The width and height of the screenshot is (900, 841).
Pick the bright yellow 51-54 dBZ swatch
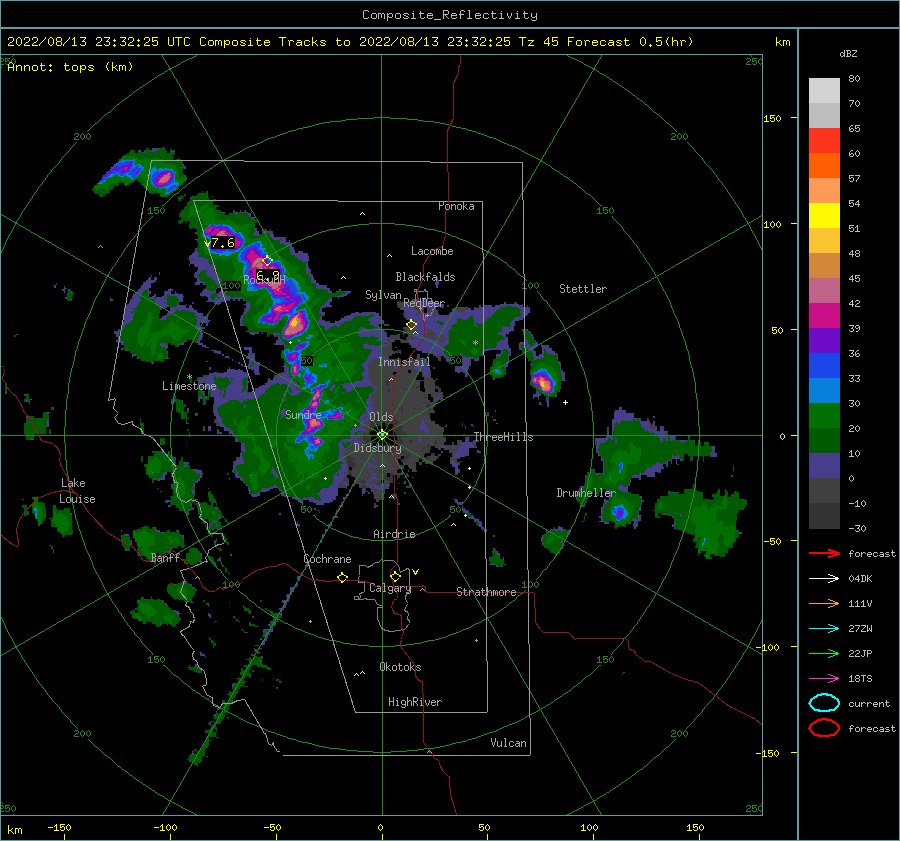pos(824,215)
